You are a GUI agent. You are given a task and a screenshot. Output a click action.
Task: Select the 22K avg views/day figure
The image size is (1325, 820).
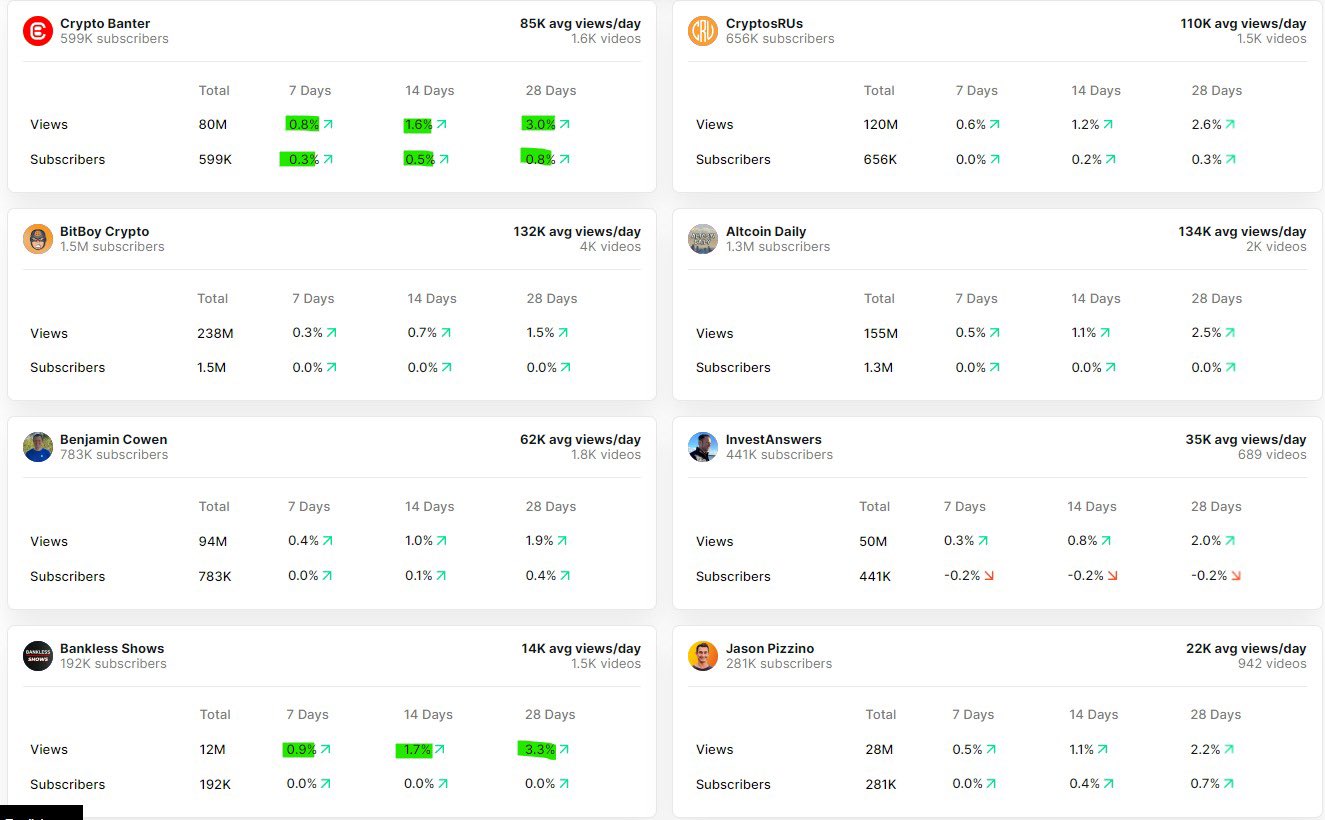(1246, 649)
